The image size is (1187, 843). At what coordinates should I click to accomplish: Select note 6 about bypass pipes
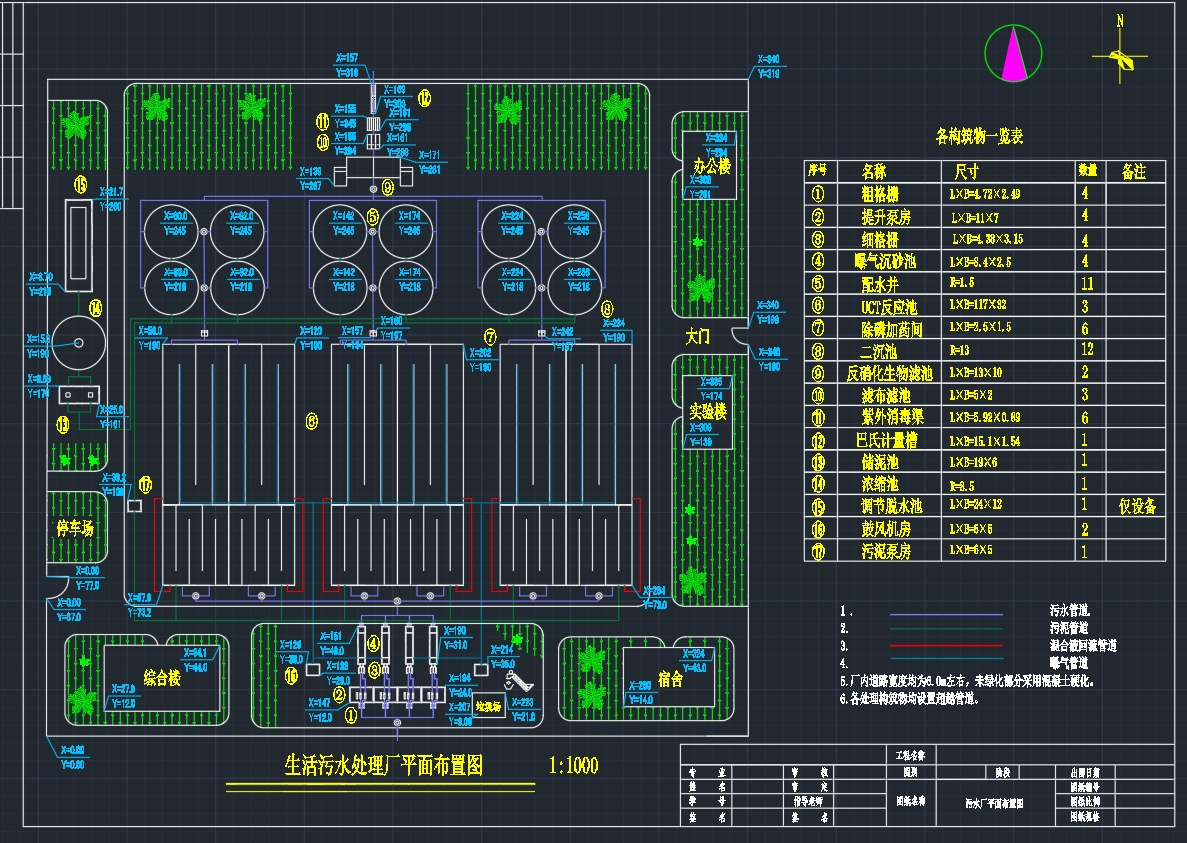[x=909, y=698]
